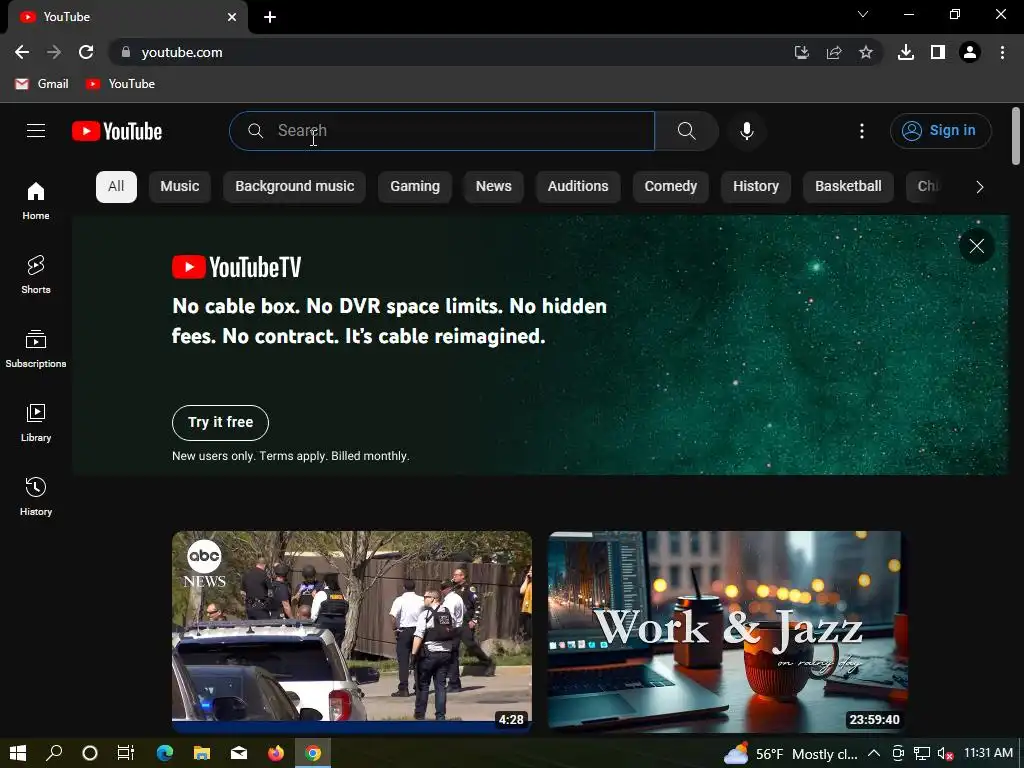Dismiss the YouTube TV banner

(976, 246)
